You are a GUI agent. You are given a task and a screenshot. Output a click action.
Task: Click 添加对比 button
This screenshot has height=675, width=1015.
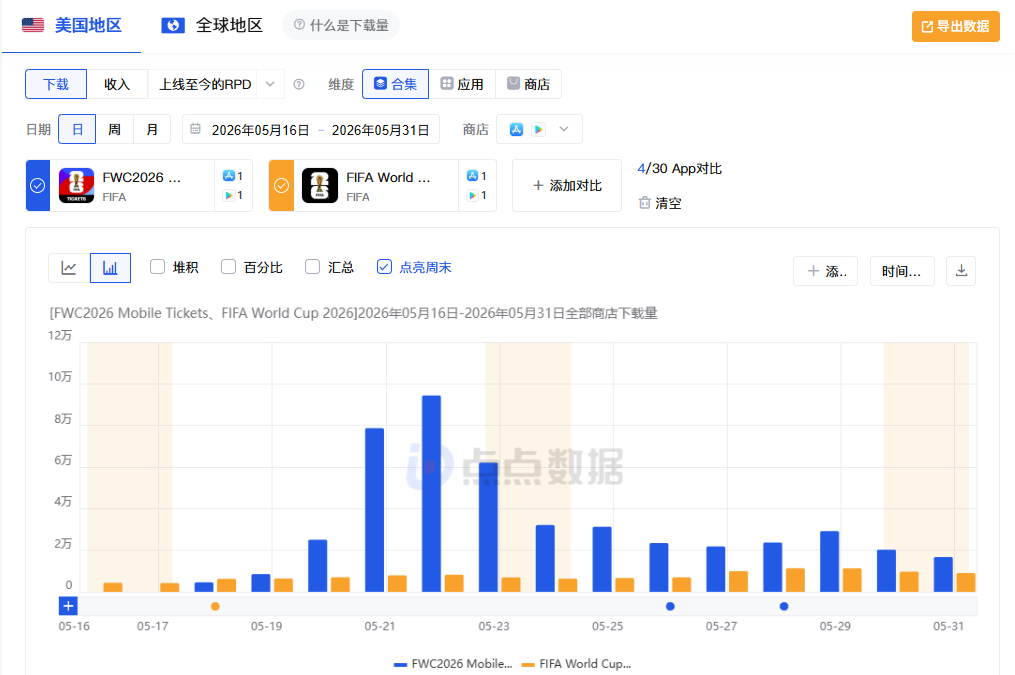pos(567,186)
